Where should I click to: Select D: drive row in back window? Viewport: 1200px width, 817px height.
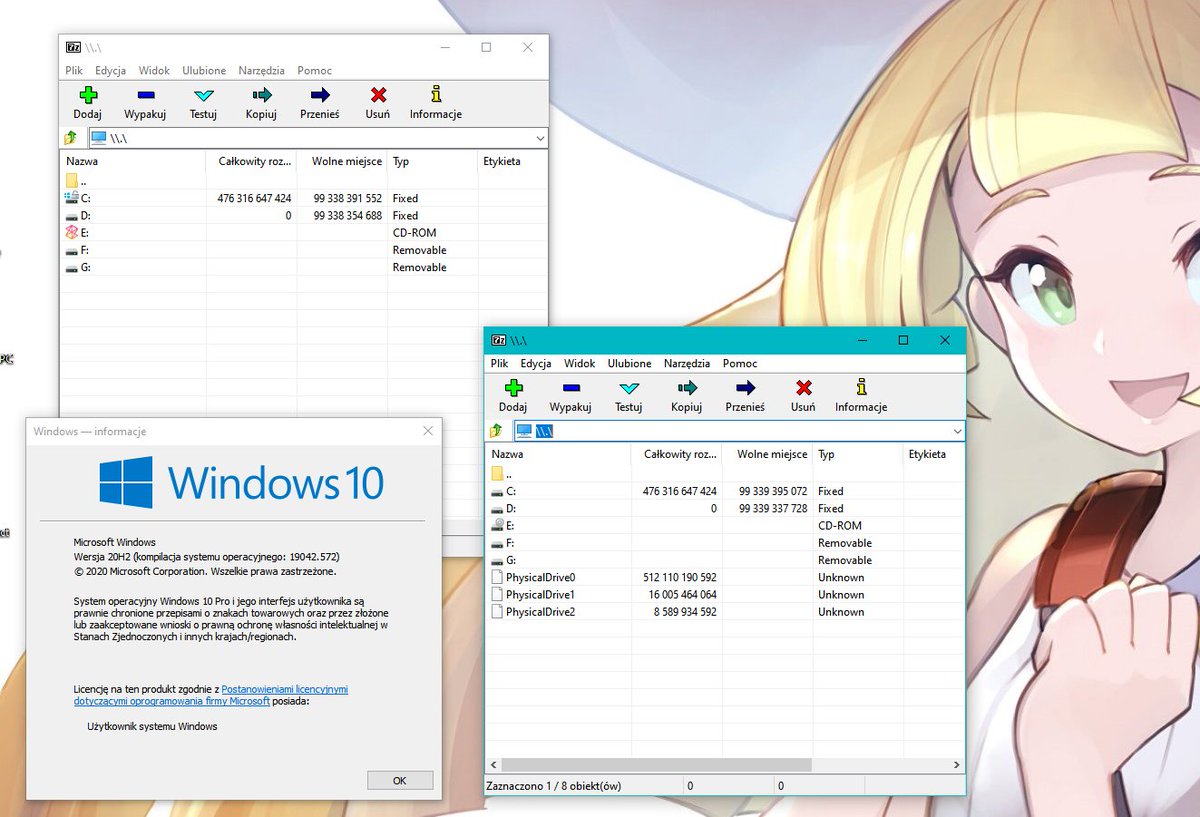[x=304, y=215]
